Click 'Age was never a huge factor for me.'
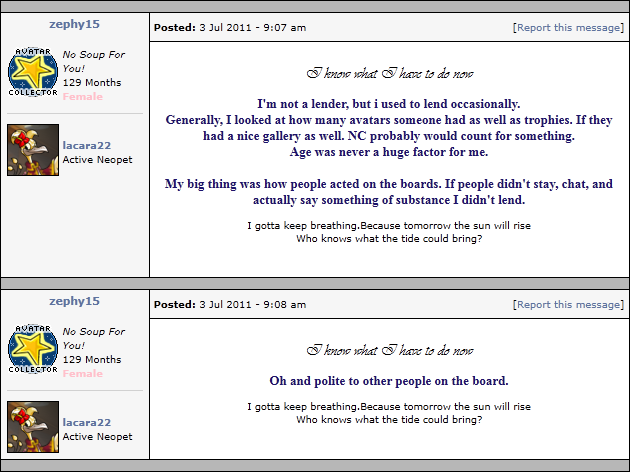The width and height of the screenshot is (630, 472). tap(389, 152)
